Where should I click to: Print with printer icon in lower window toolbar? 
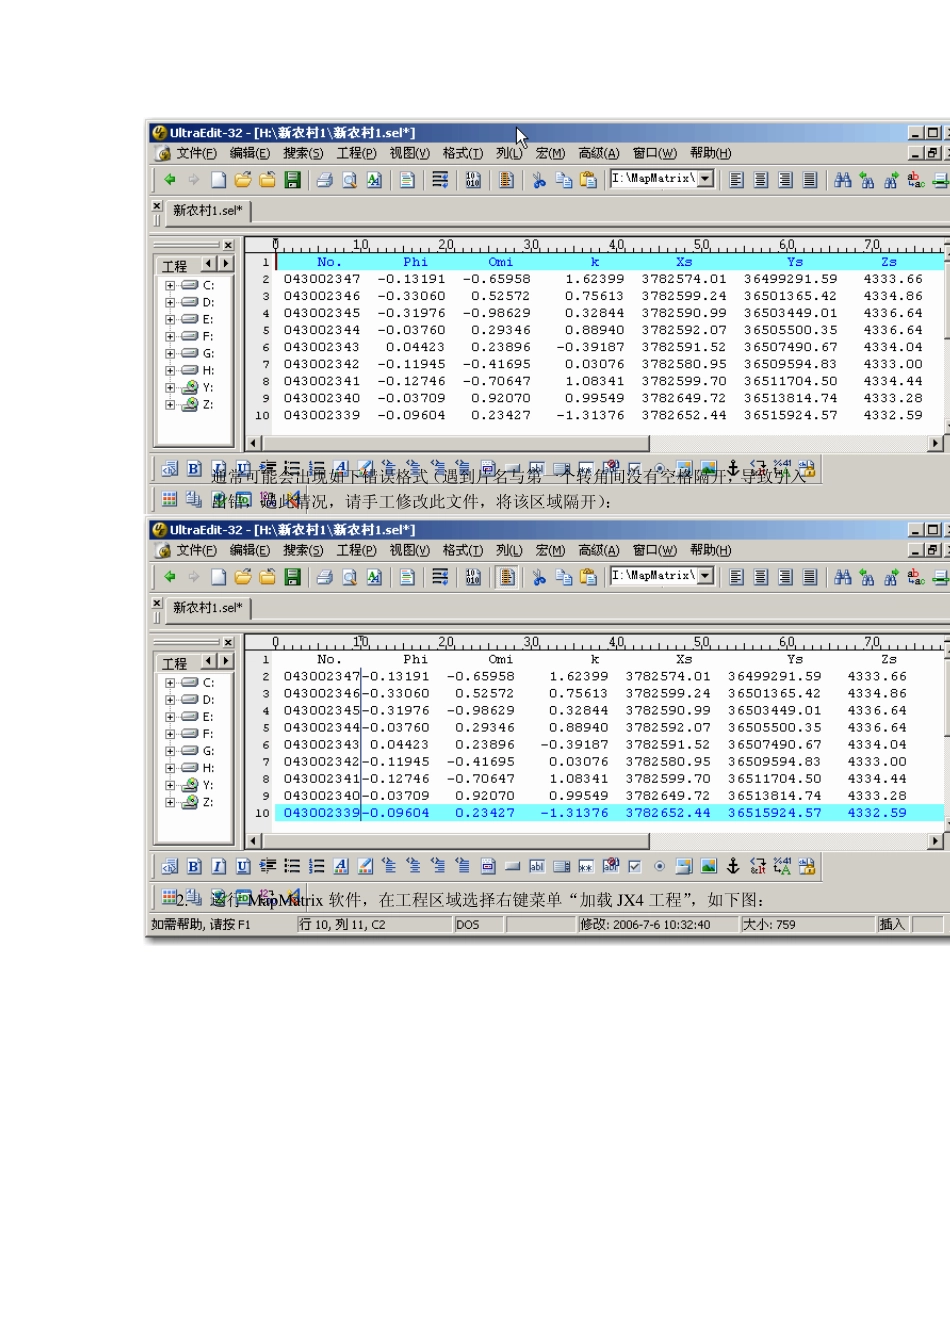pos(325,577)
